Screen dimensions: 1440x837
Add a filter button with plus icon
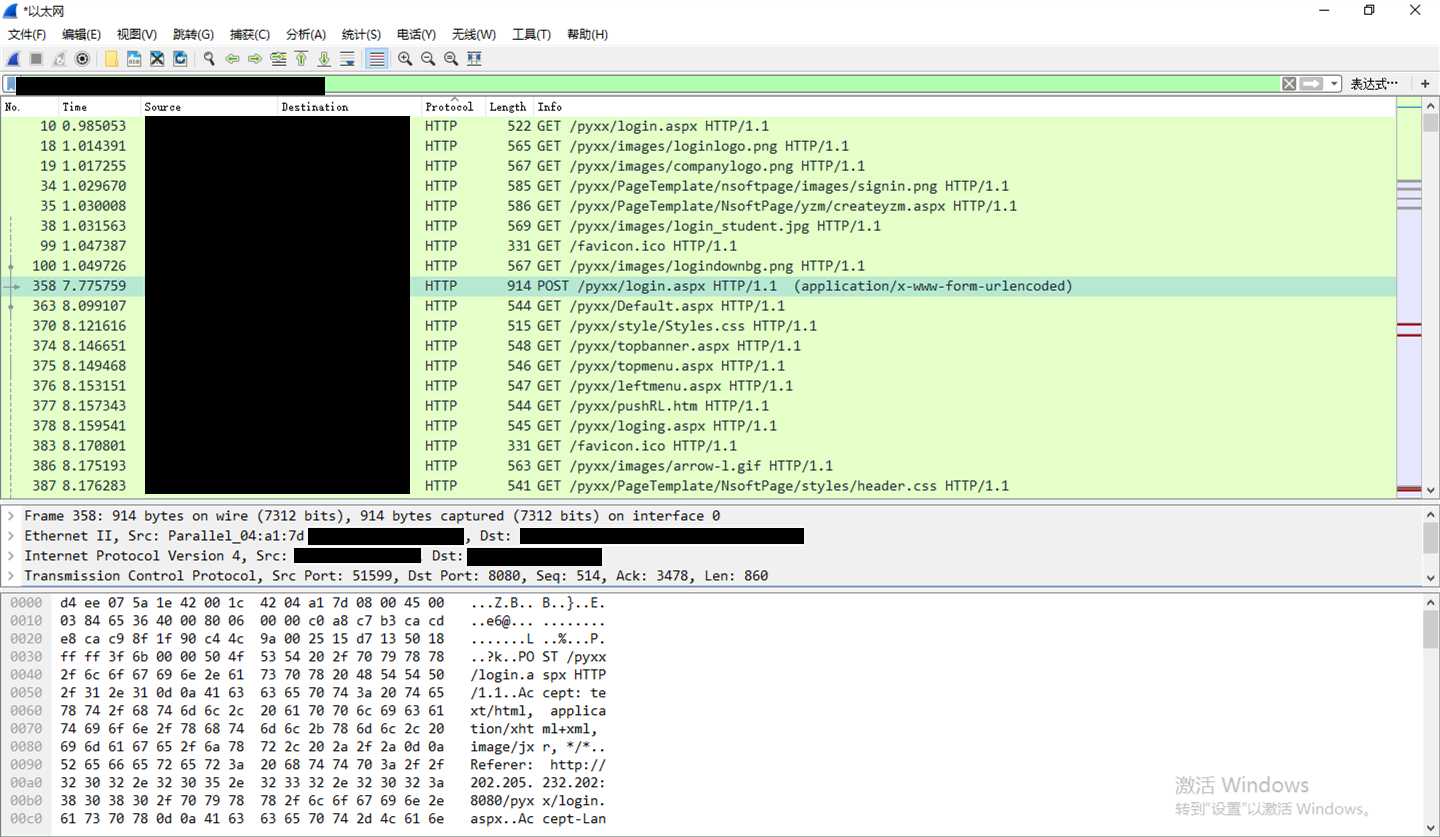click(x=1424, y=84)
